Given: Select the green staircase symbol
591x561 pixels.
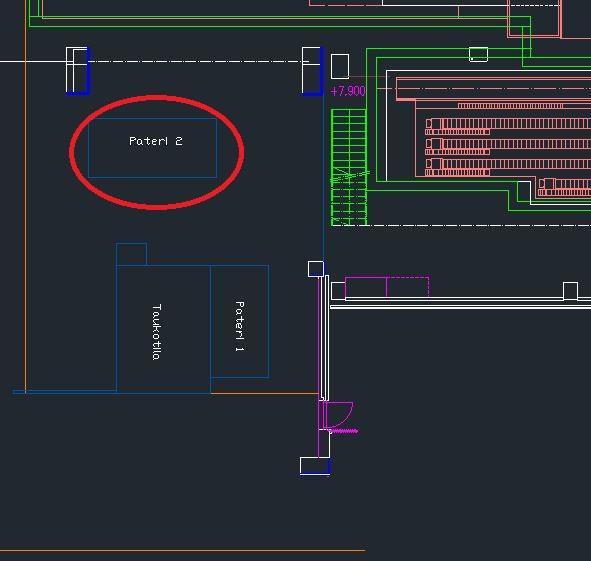Looking at the screenshot, I should tap(349, 167).
